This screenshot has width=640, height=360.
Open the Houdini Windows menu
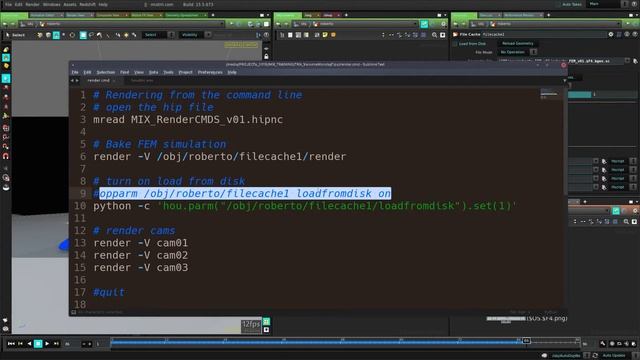[52, 4]
